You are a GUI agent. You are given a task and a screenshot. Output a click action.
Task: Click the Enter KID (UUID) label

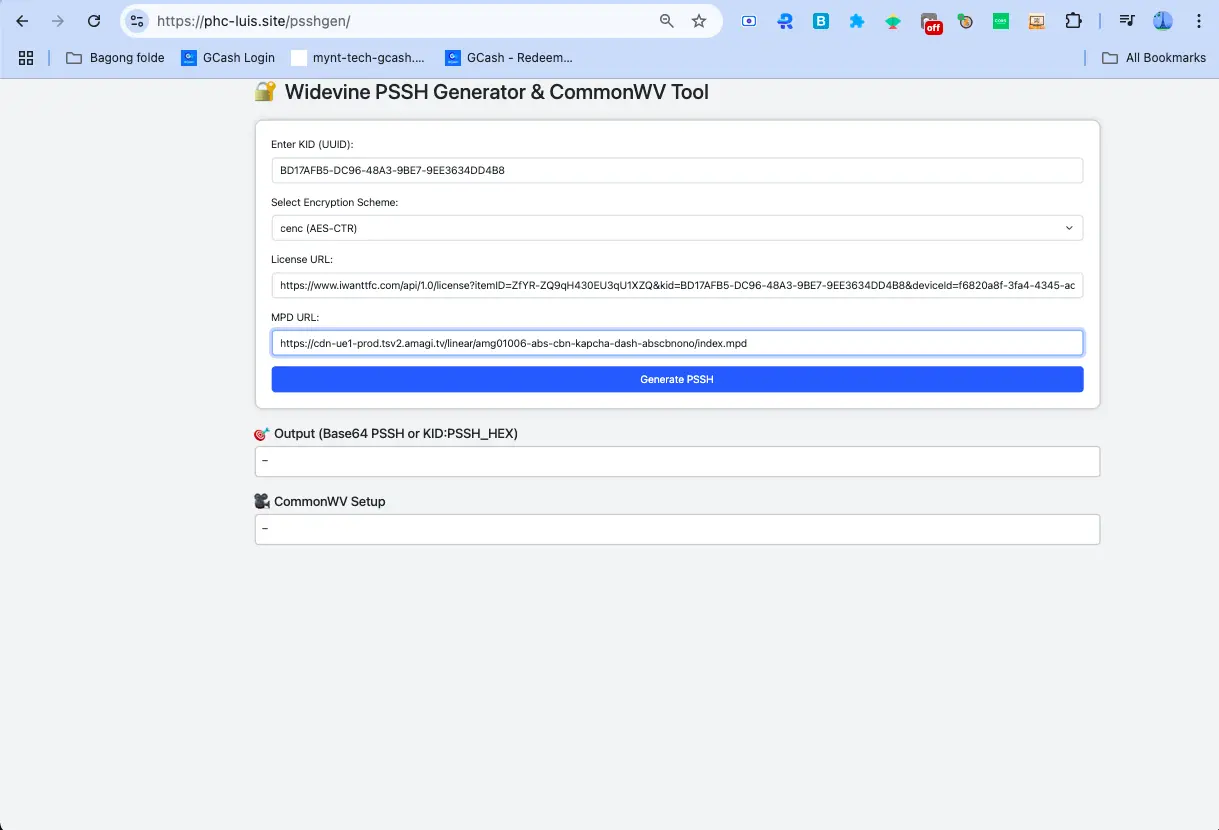click(x=312, y=145)
